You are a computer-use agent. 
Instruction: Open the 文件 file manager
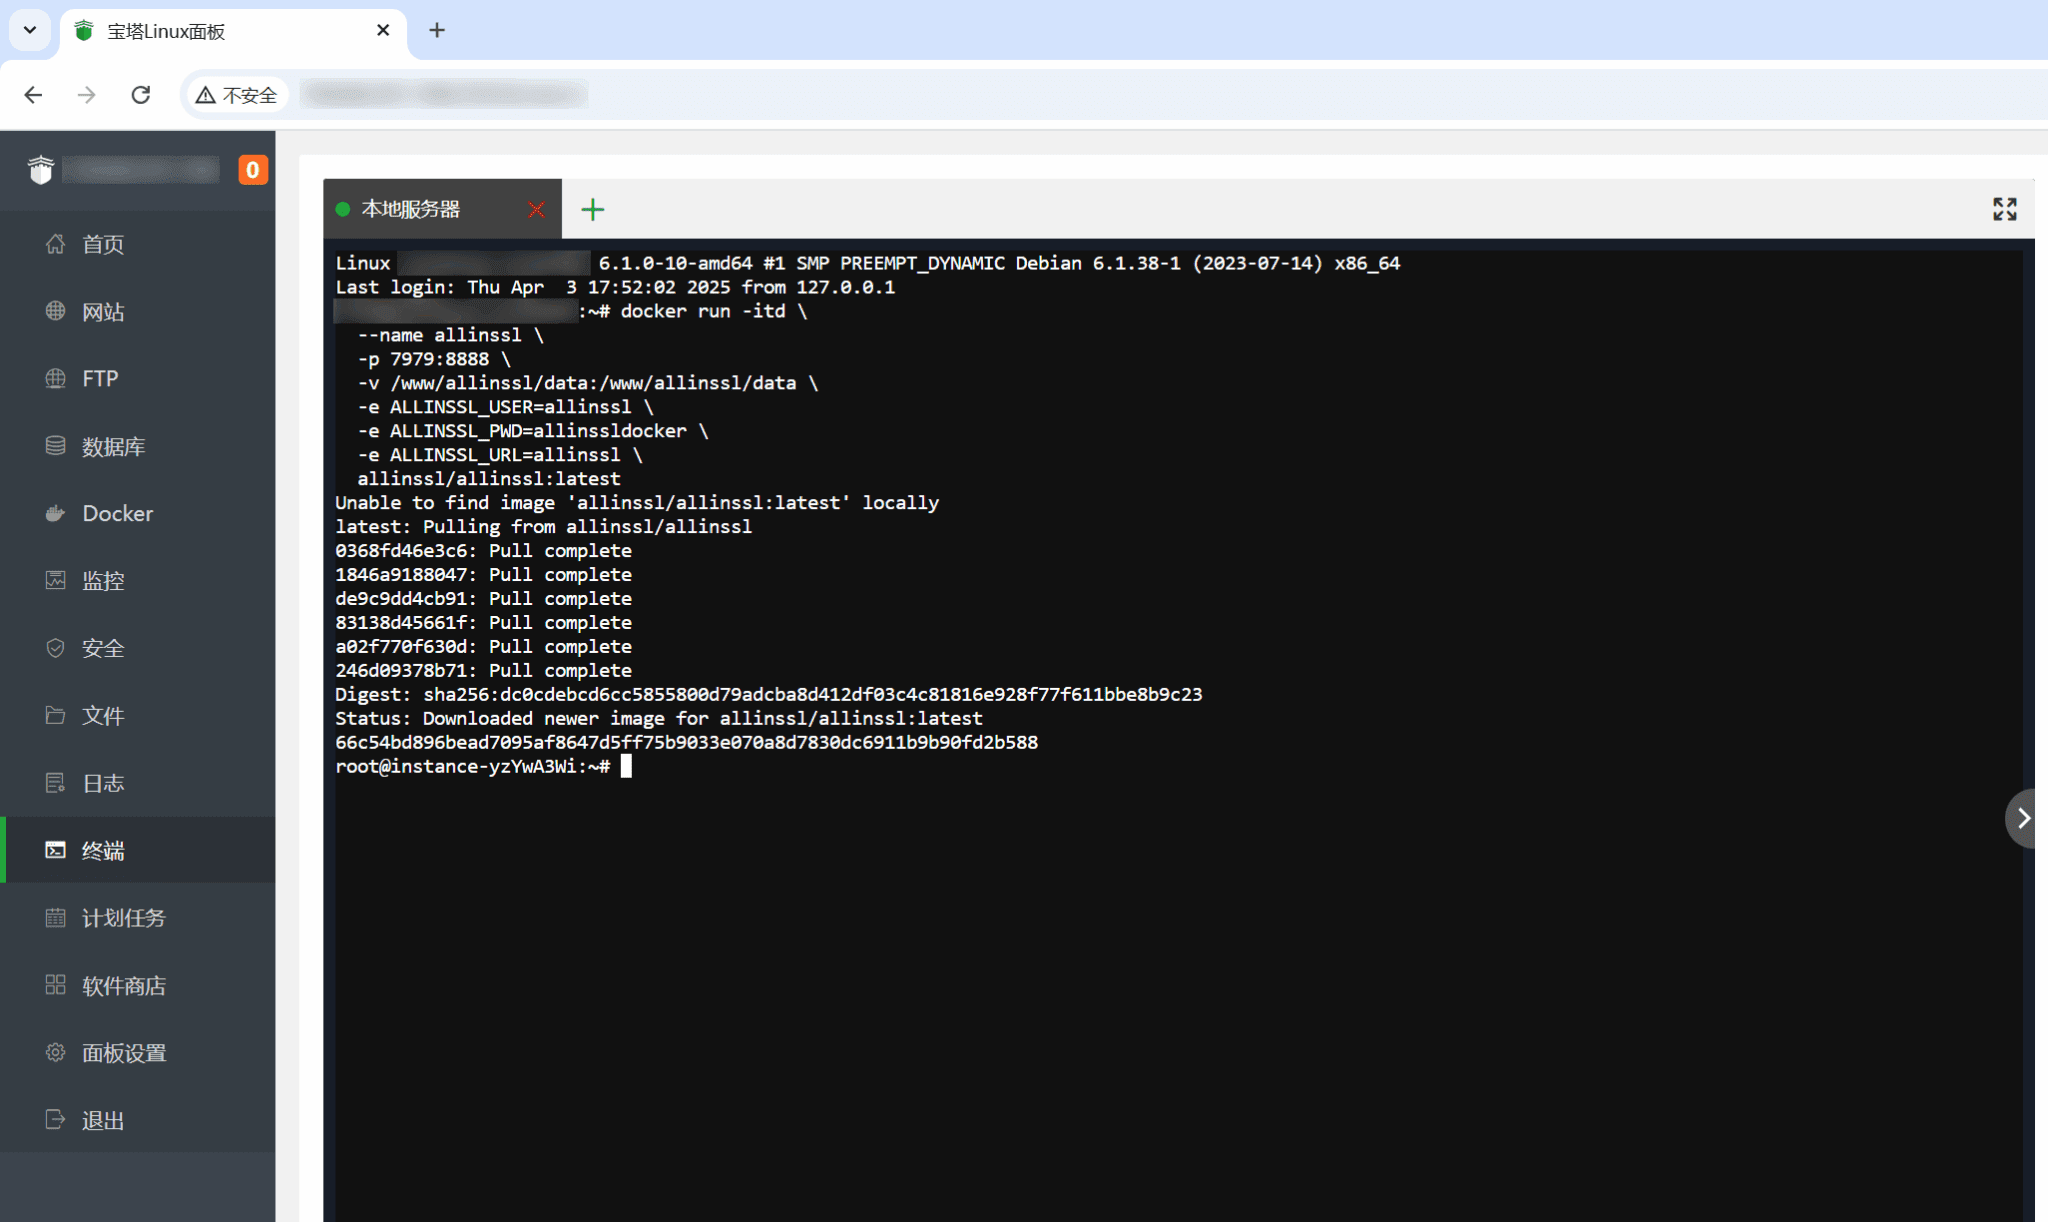point(102,716)
